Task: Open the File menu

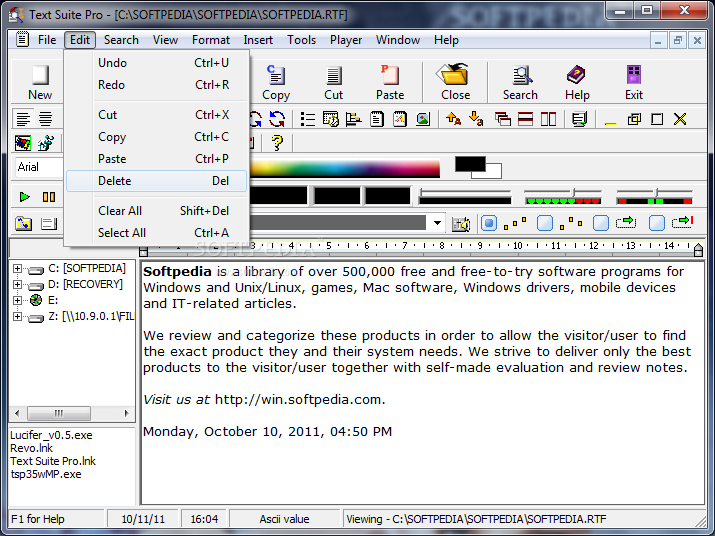Action: (47, 40)
